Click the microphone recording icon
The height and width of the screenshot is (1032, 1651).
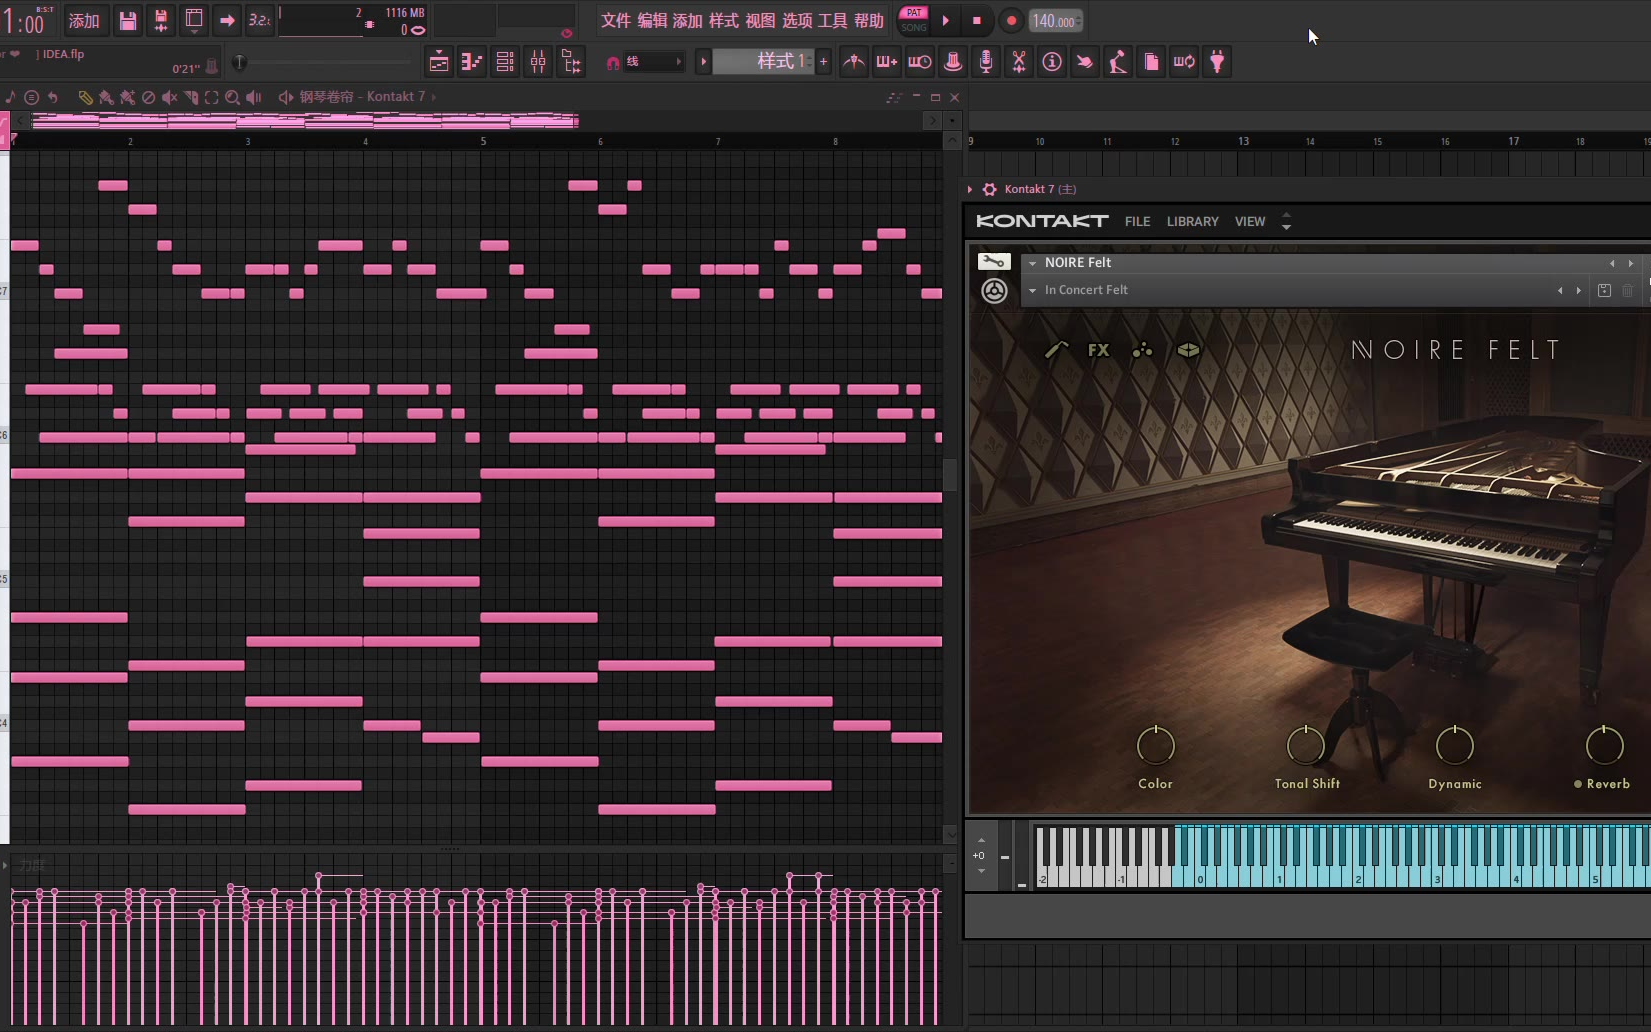coord(985,62)
